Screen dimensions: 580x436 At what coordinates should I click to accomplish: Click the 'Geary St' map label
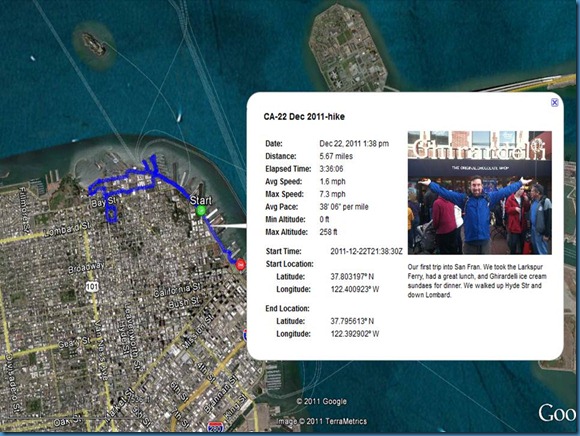coord(74,343)
